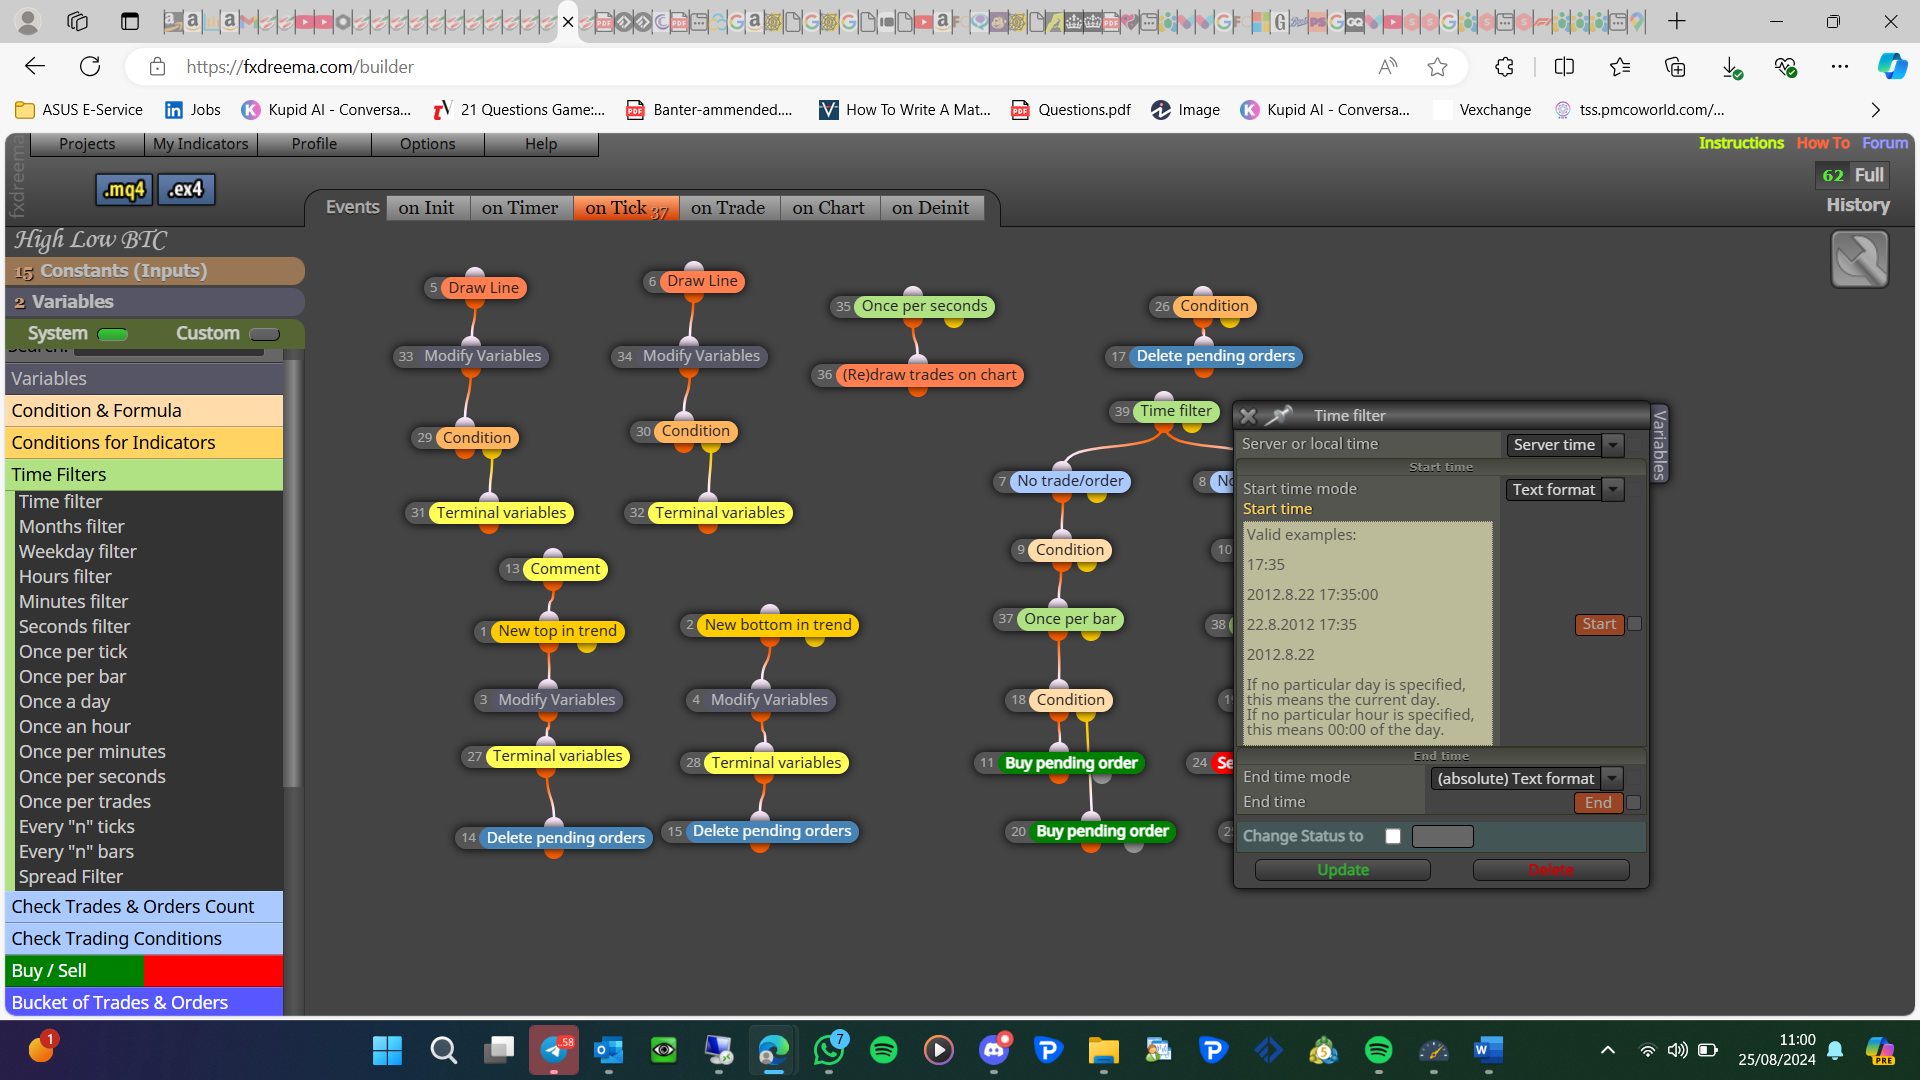Click the pin icon in Time filter panel
Image resolution: width=1920 pixels, height=1080 pixels.
pos(1279,415)
